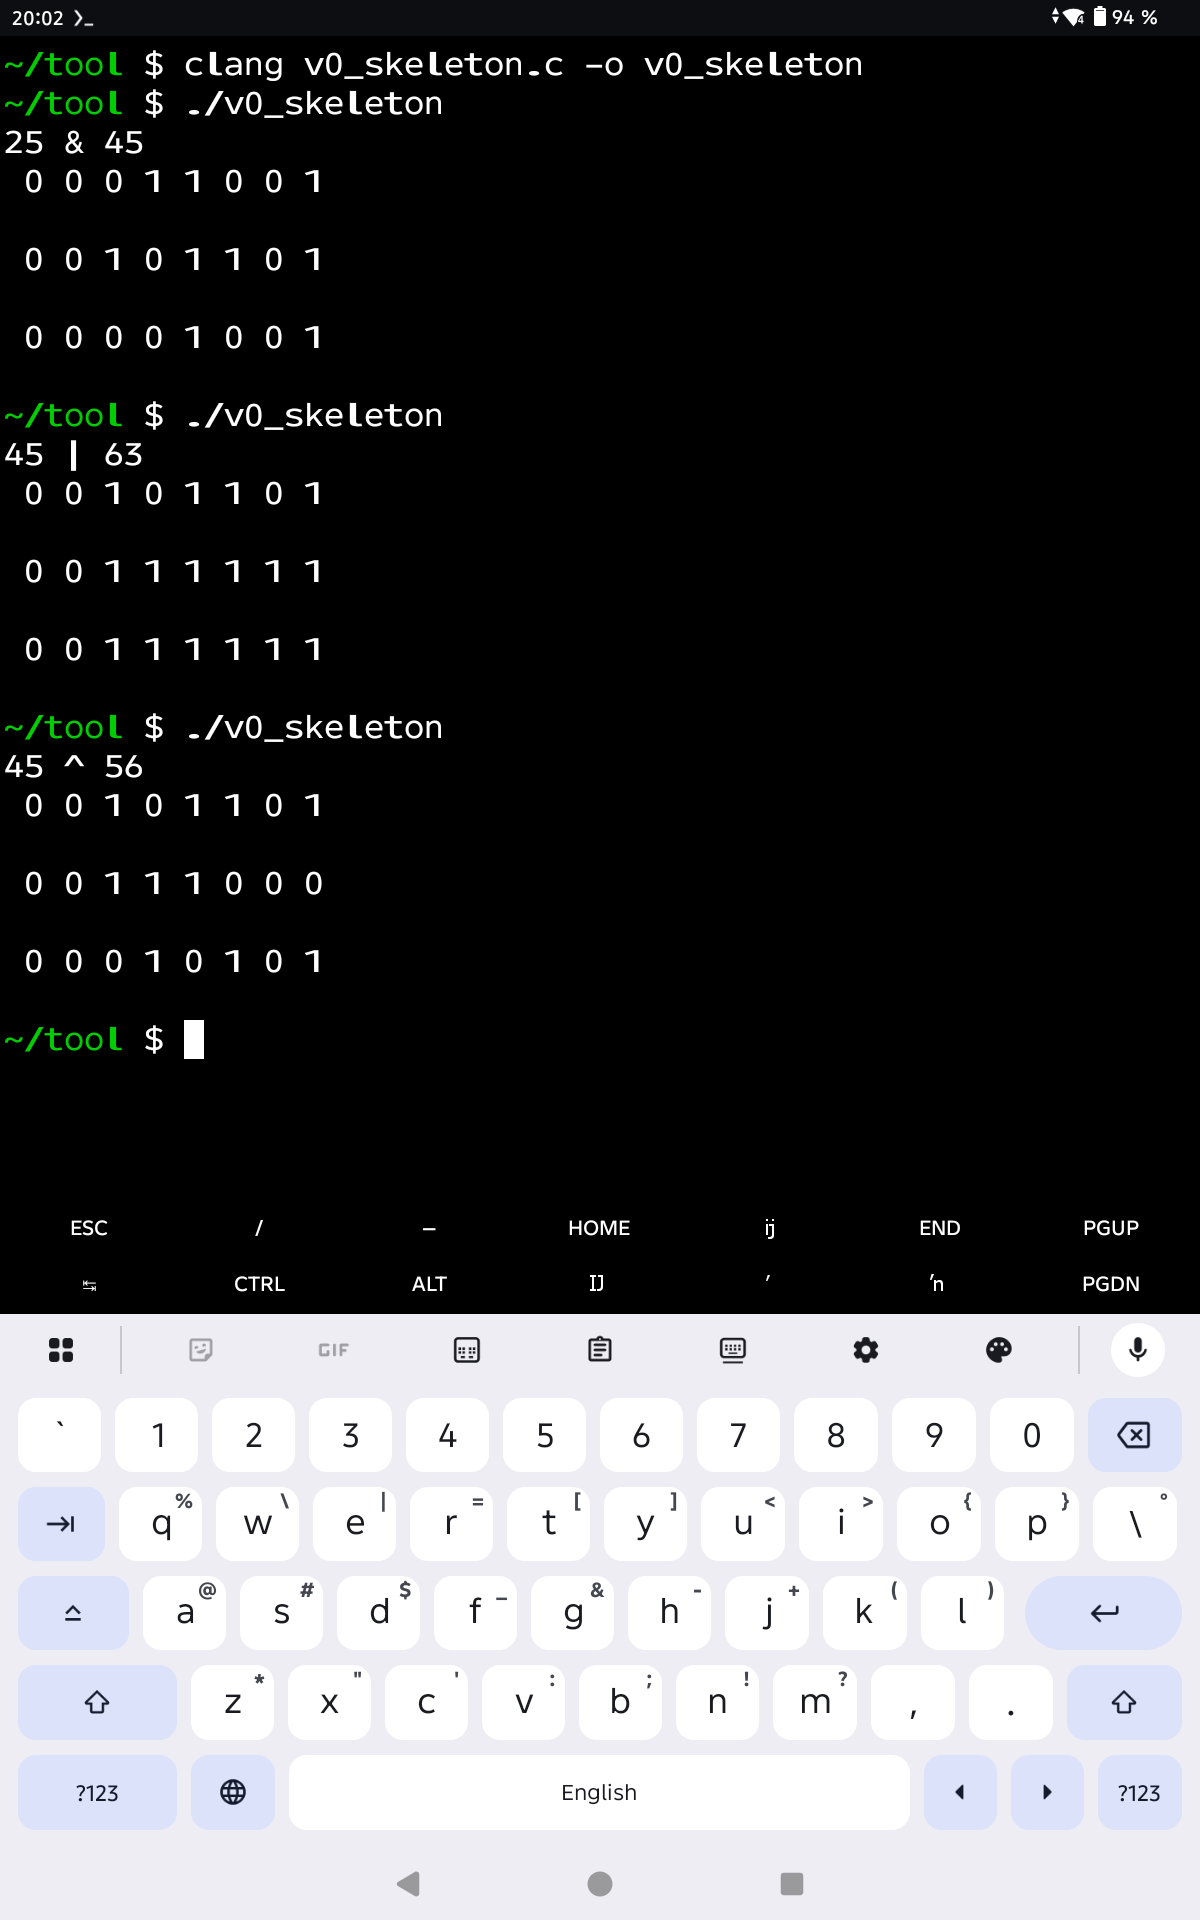Tap the number 1 key
This screenshot has height=1920, width=1200.
157,1435
